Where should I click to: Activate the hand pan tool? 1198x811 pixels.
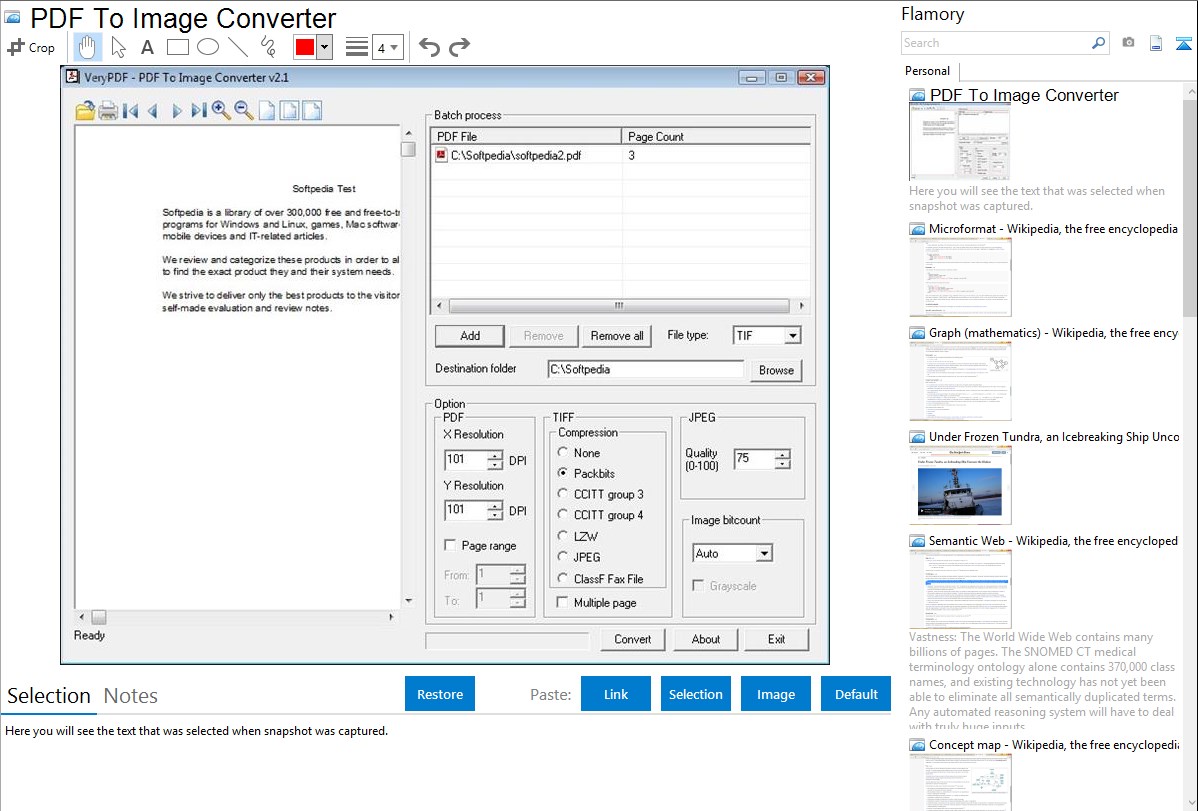pos(88,47)
